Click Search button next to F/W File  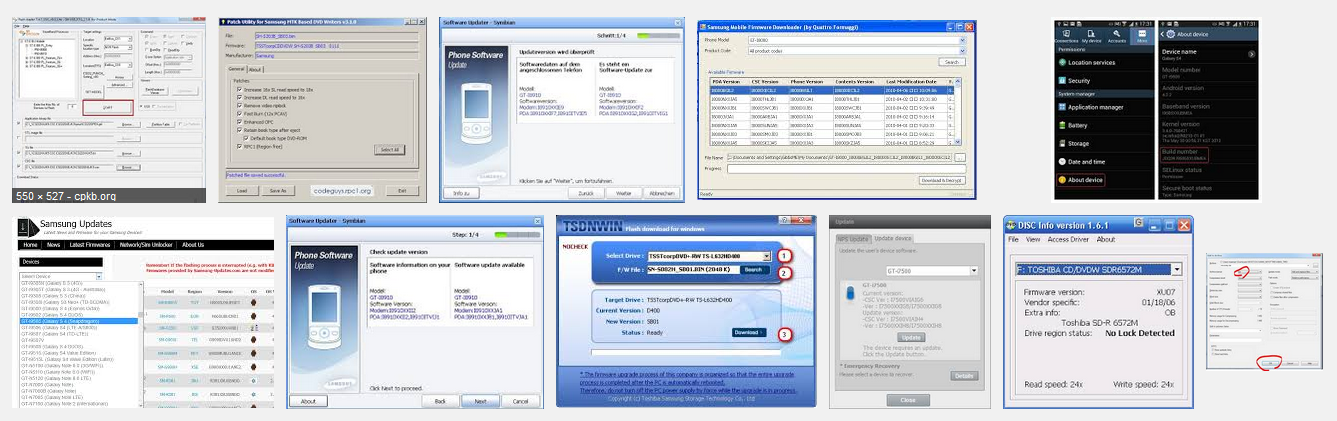pyautogui.click(x=753, y=270)
